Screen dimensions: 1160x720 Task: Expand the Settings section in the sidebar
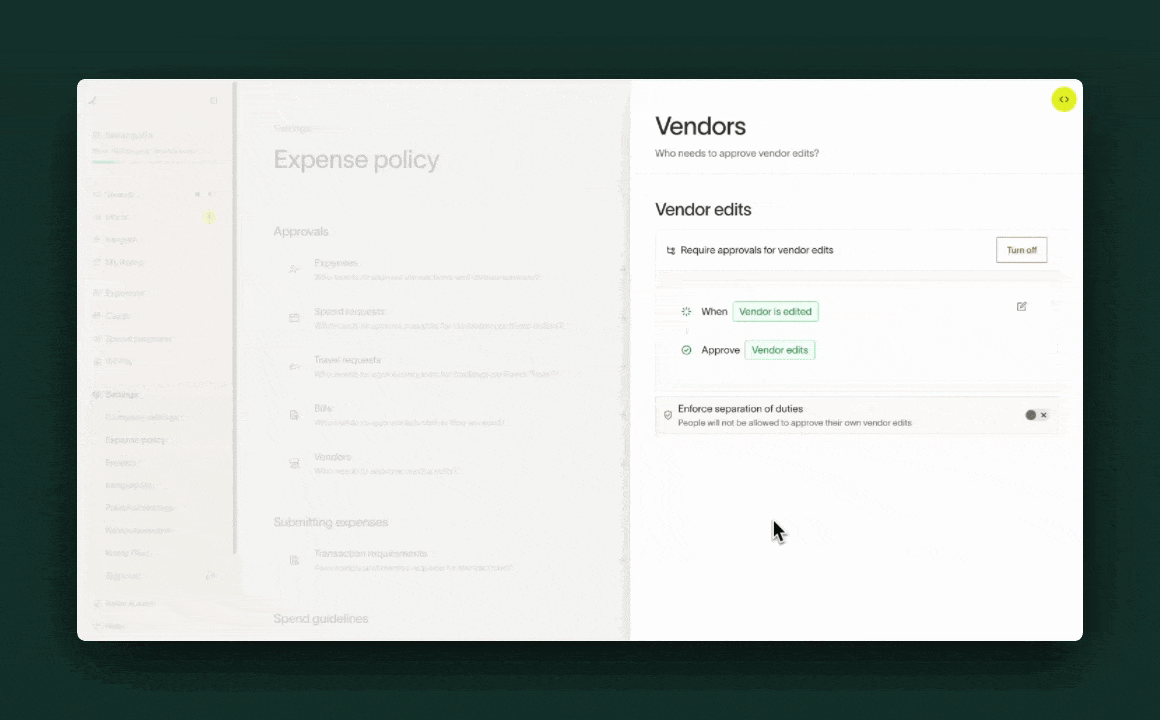[x=121, y=394]
